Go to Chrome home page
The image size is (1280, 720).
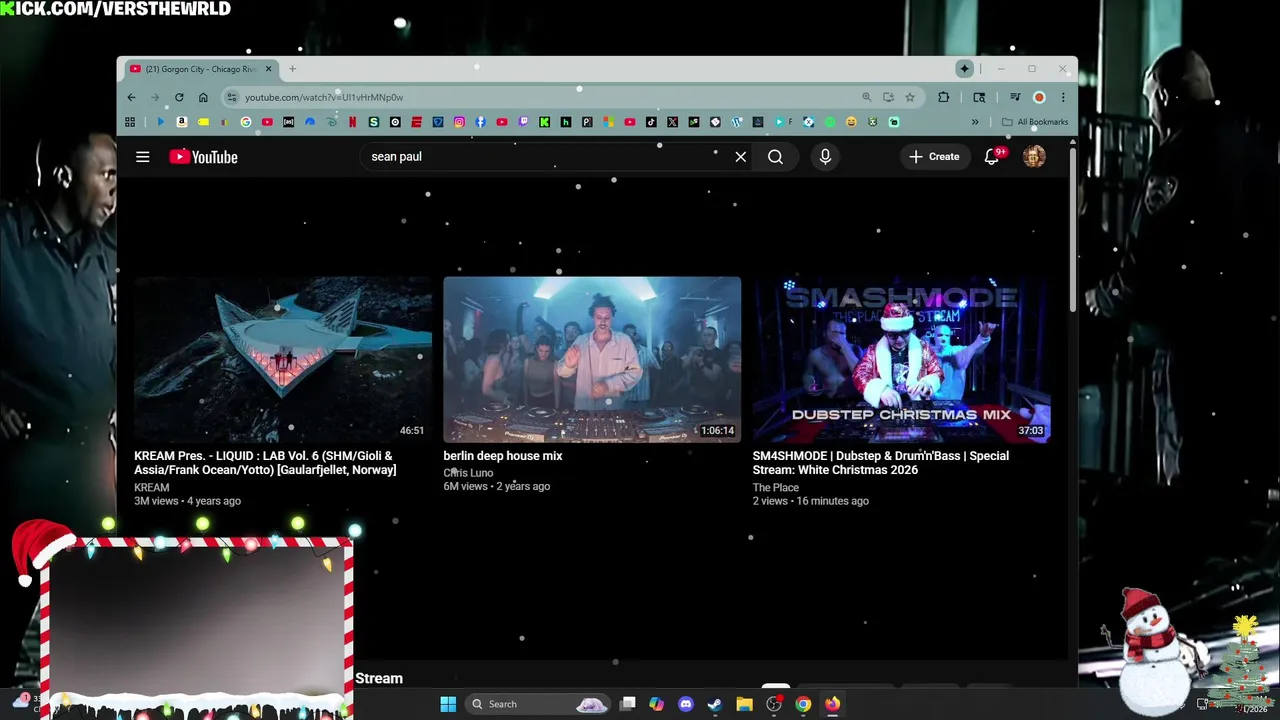[x=203, y=97]
